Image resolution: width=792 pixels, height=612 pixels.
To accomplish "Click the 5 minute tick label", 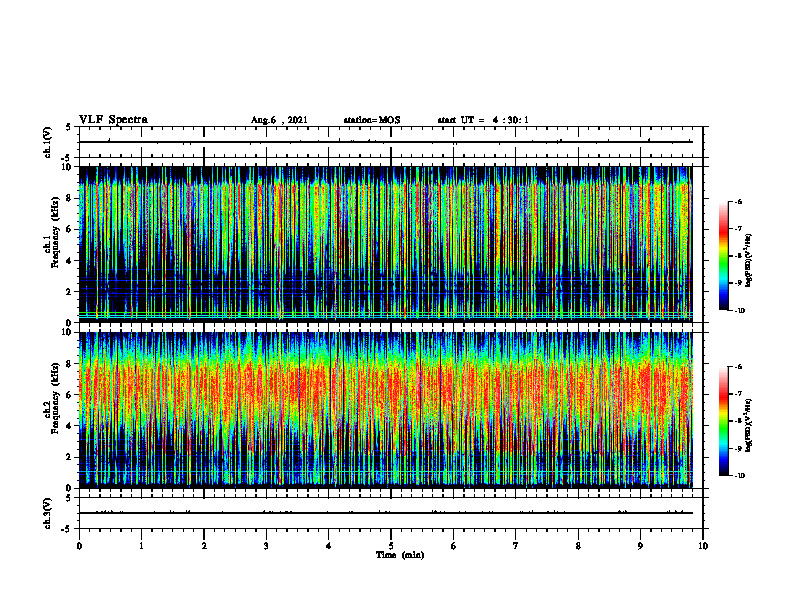I will coord(391,546).
